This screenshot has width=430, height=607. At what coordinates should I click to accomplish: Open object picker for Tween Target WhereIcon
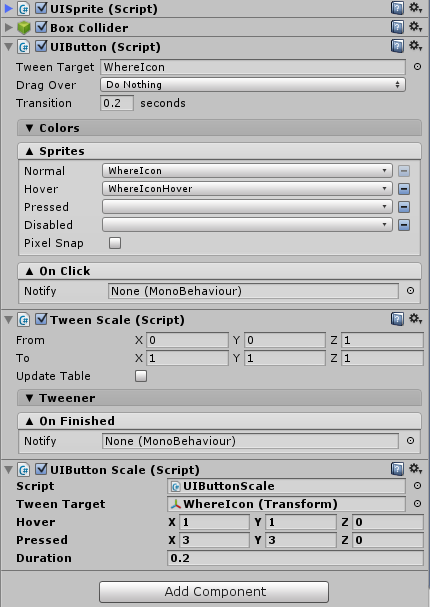point(417,67)
